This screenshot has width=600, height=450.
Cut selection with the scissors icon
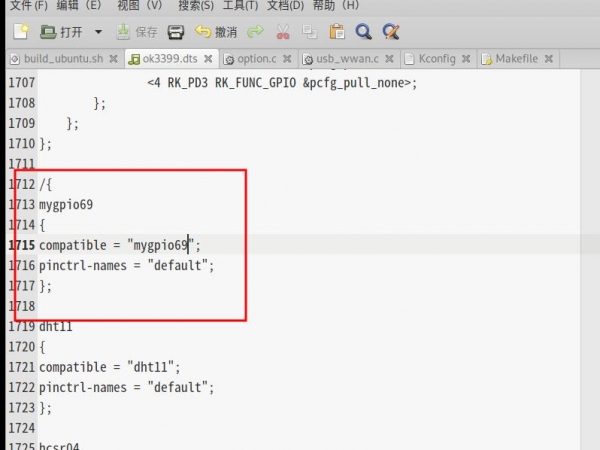(x=283, y=32)
